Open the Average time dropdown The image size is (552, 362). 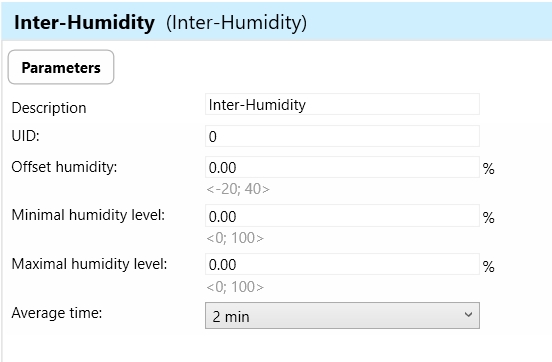pos(342,316)
